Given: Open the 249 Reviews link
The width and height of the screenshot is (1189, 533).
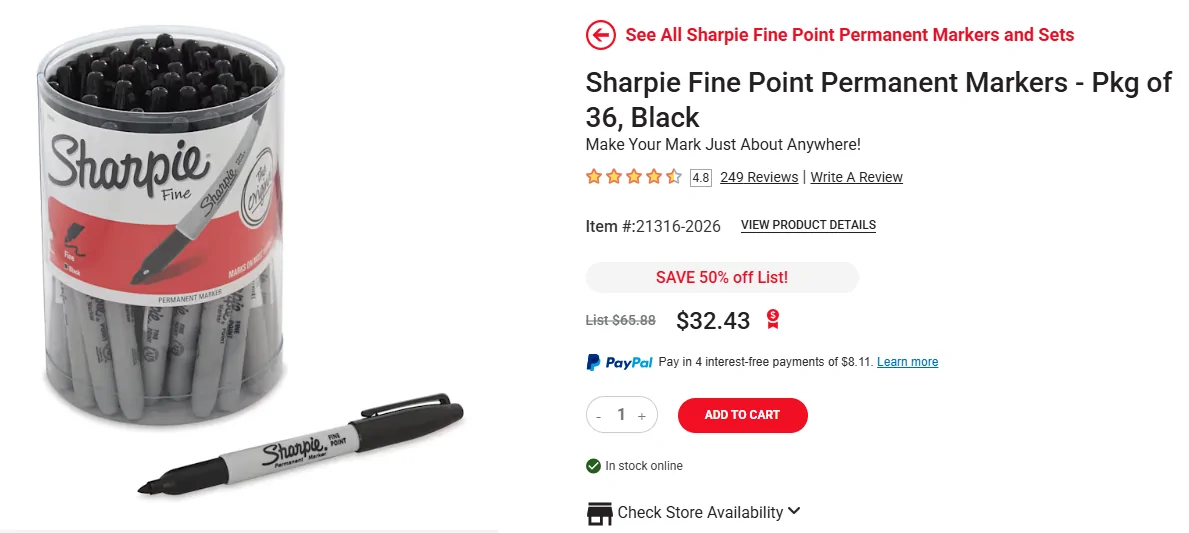Looking at the screenshot, I should 759,177.
